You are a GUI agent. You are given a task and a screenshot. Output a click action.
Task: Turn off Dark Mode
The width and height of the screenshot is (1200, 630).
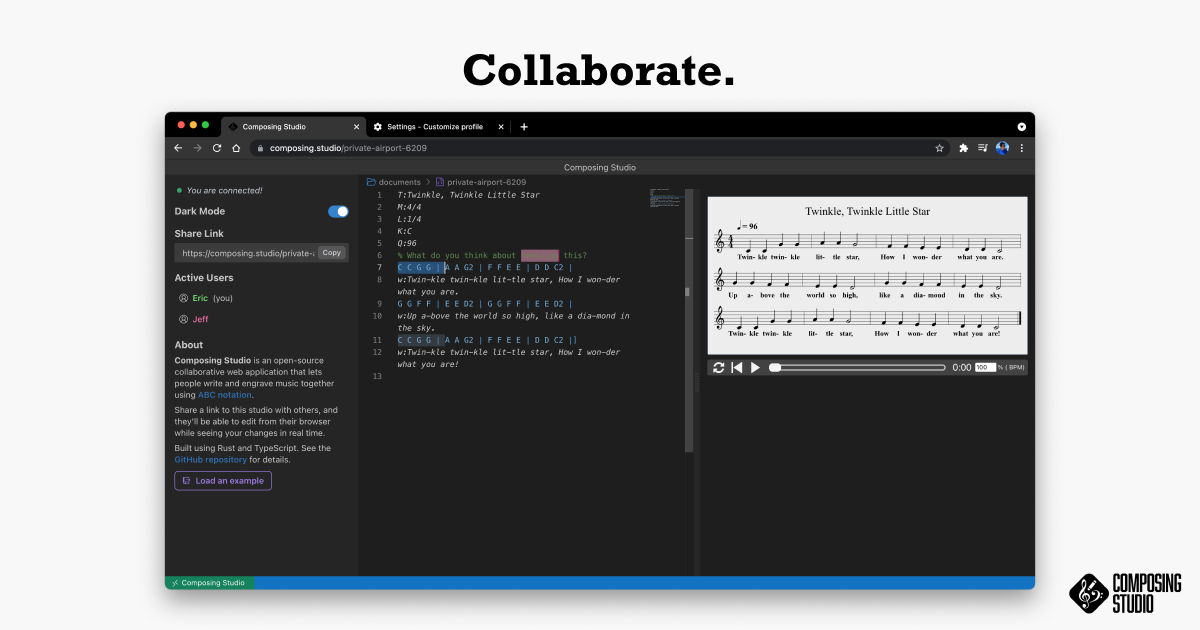click(338, 211)
